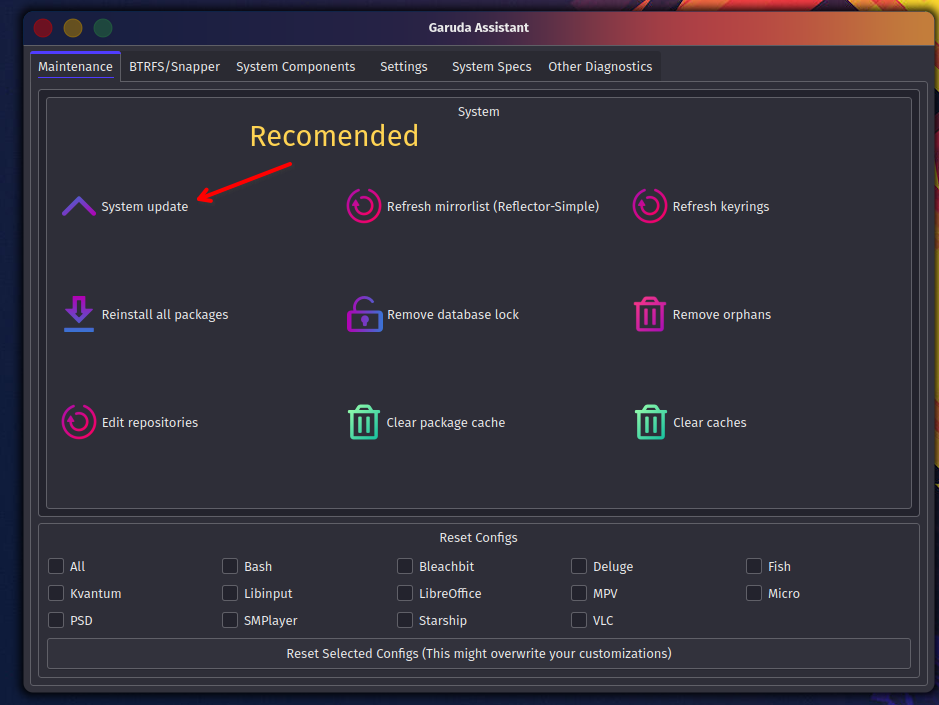939x705 pixels.
Task: Go to the Other Diagnostics tab
Action: click(x=600, y=67)
